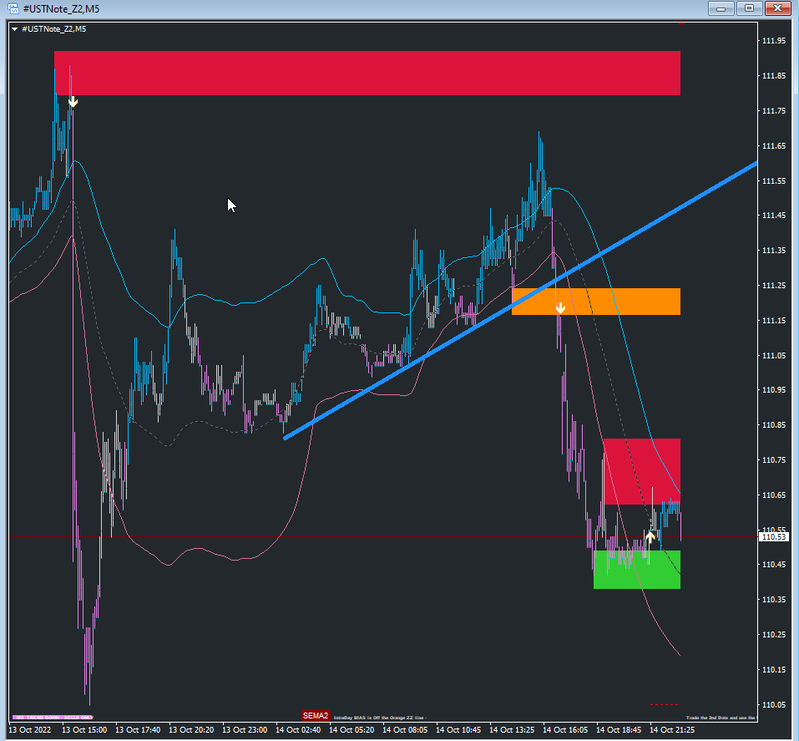Click the up arrow signal above green zone
799x741 pixels.
[x=650, y=536]
